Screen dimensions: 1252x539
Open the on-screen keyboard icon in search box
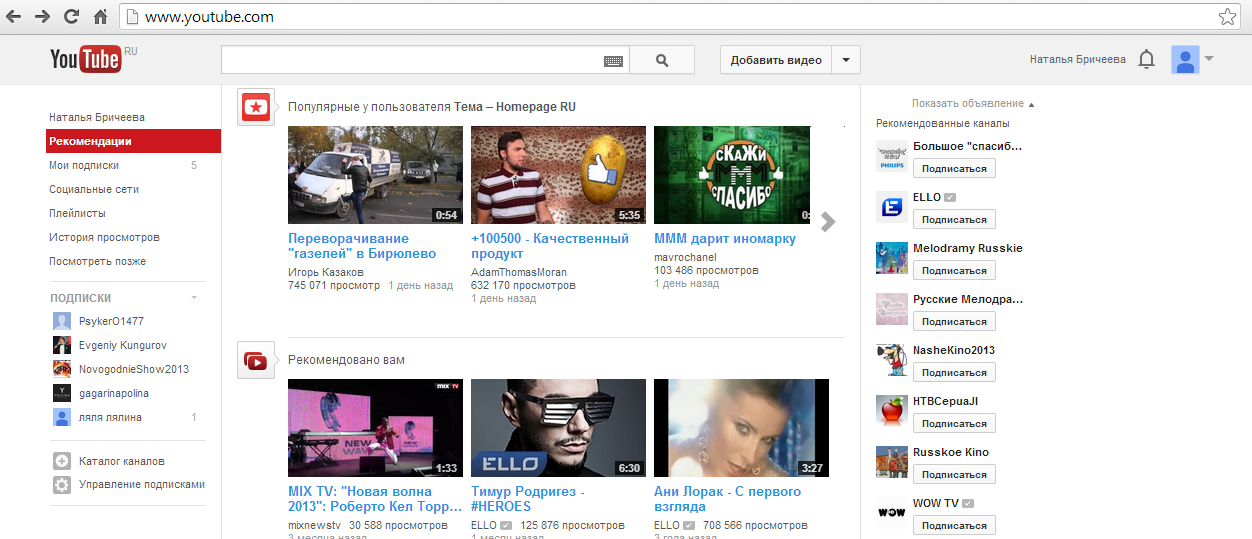(x=613, y=61)
